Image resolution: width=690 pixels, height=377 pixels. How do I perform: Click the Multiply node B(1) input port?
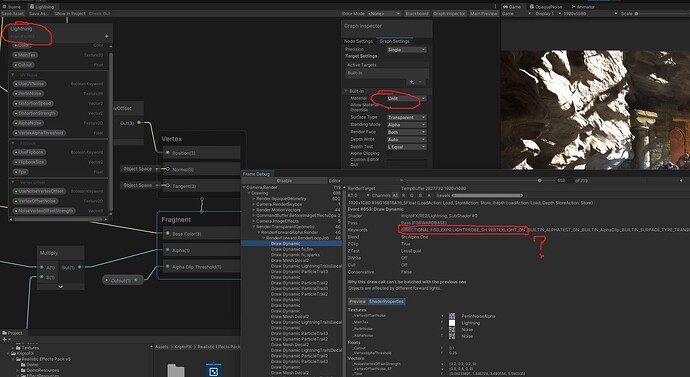pyautogui.click(x=42, y=277)
